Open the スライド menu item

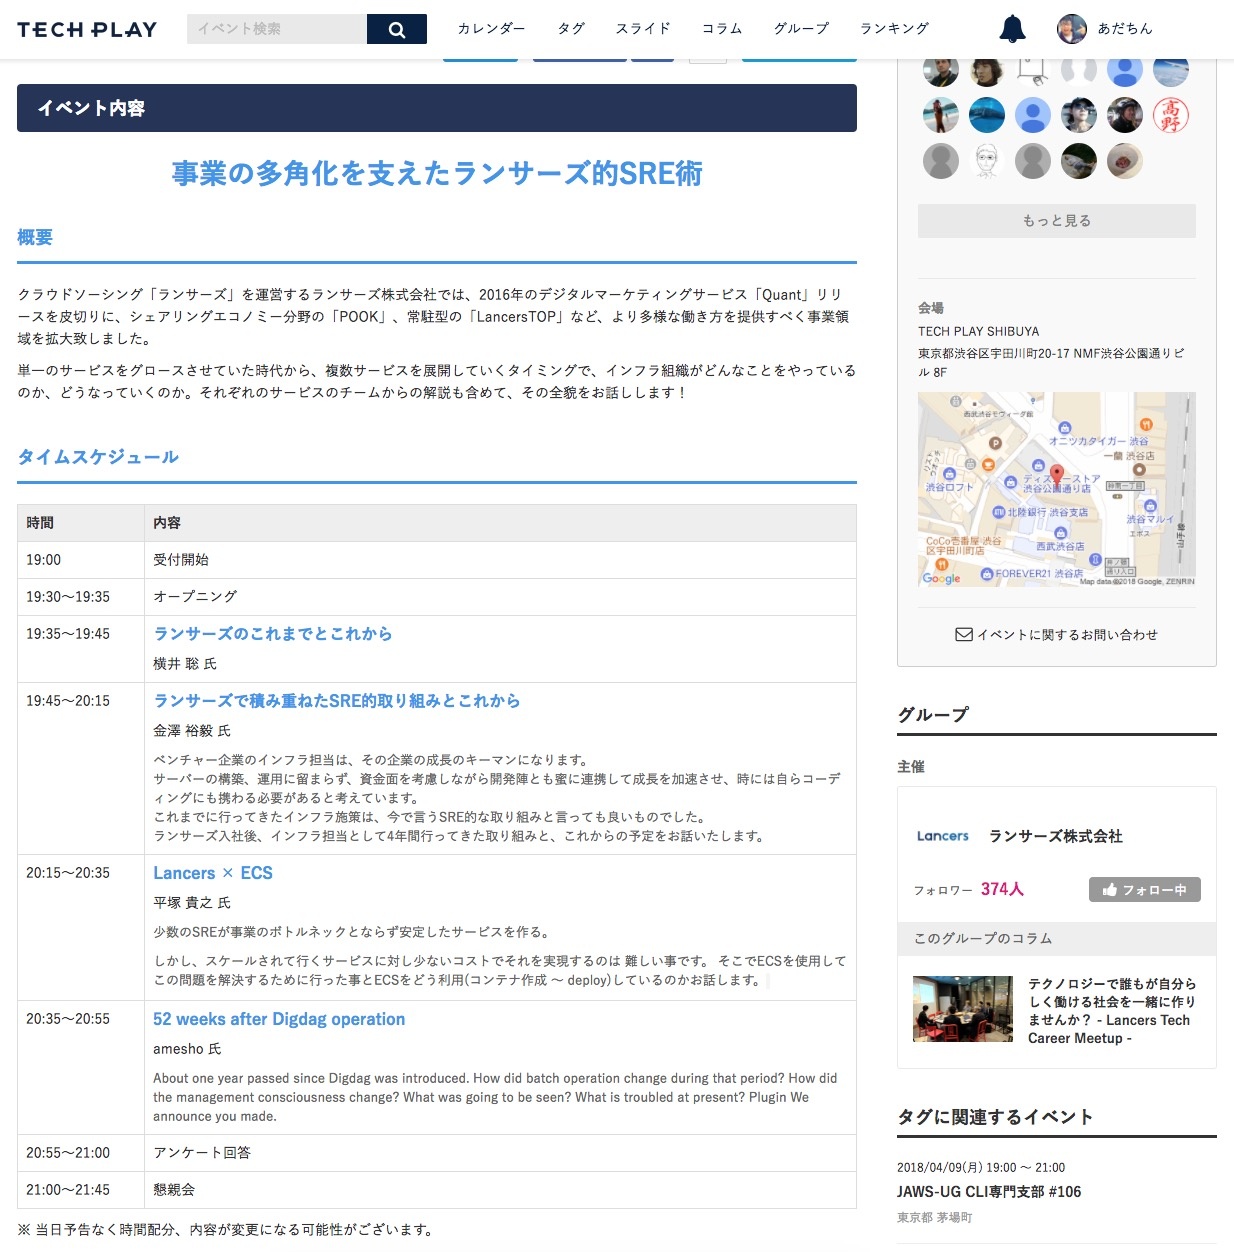pos(643,29)
